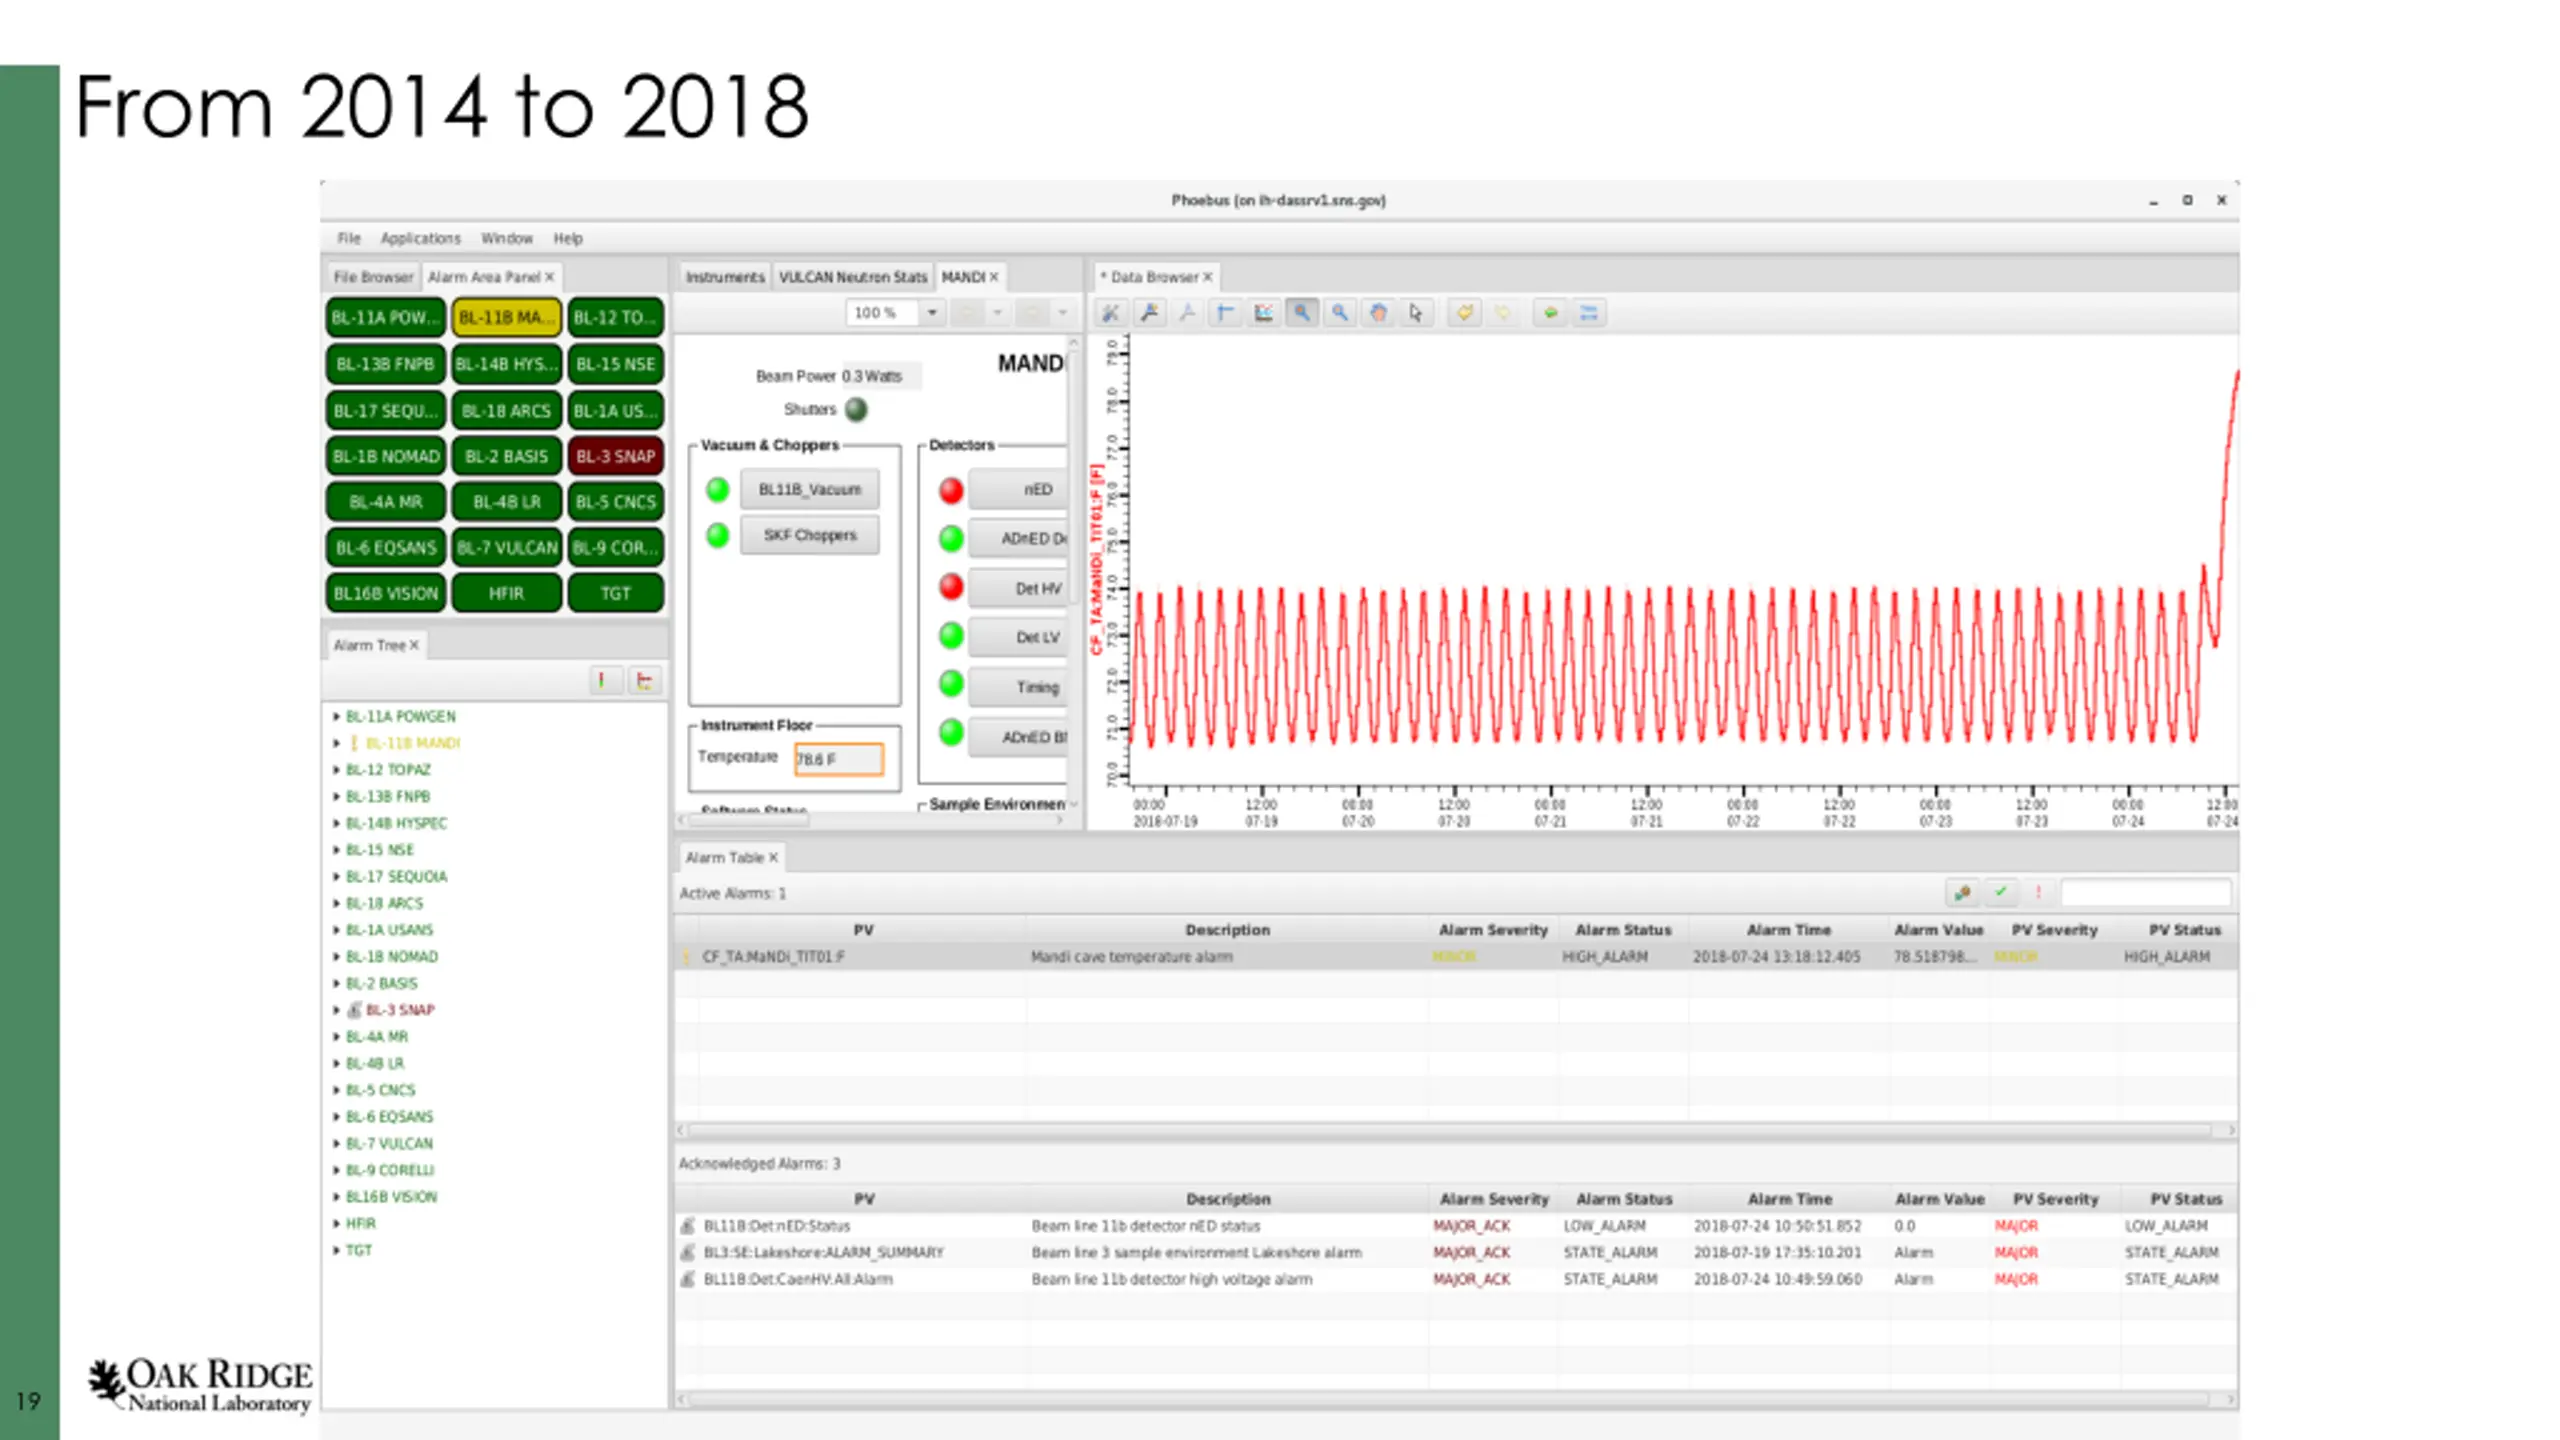Image resolution: width=2560 pixels, height=1440 pixels.
Task: Click the Shutters indicator LED
Action: coord(856,409)
